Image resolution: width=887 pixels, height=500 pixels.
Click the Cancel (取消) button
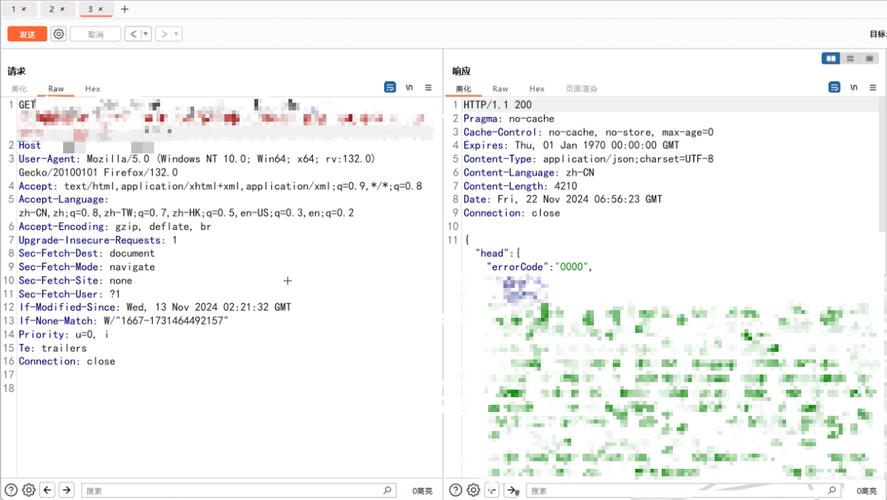pyautogui.click(x=96, y=35)
